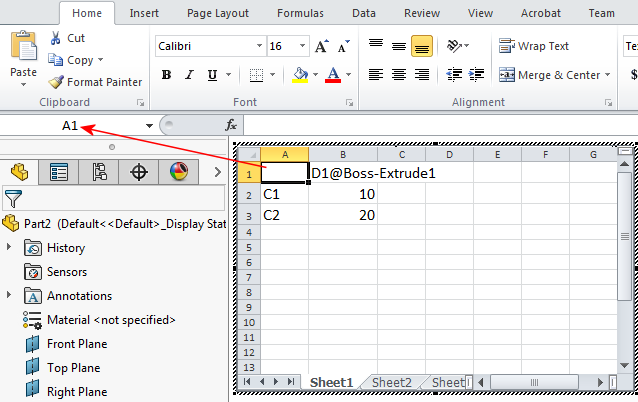Open the ConfigurationManager tab icon
This screenshot has width=638, height=402.
pos(99,172)
